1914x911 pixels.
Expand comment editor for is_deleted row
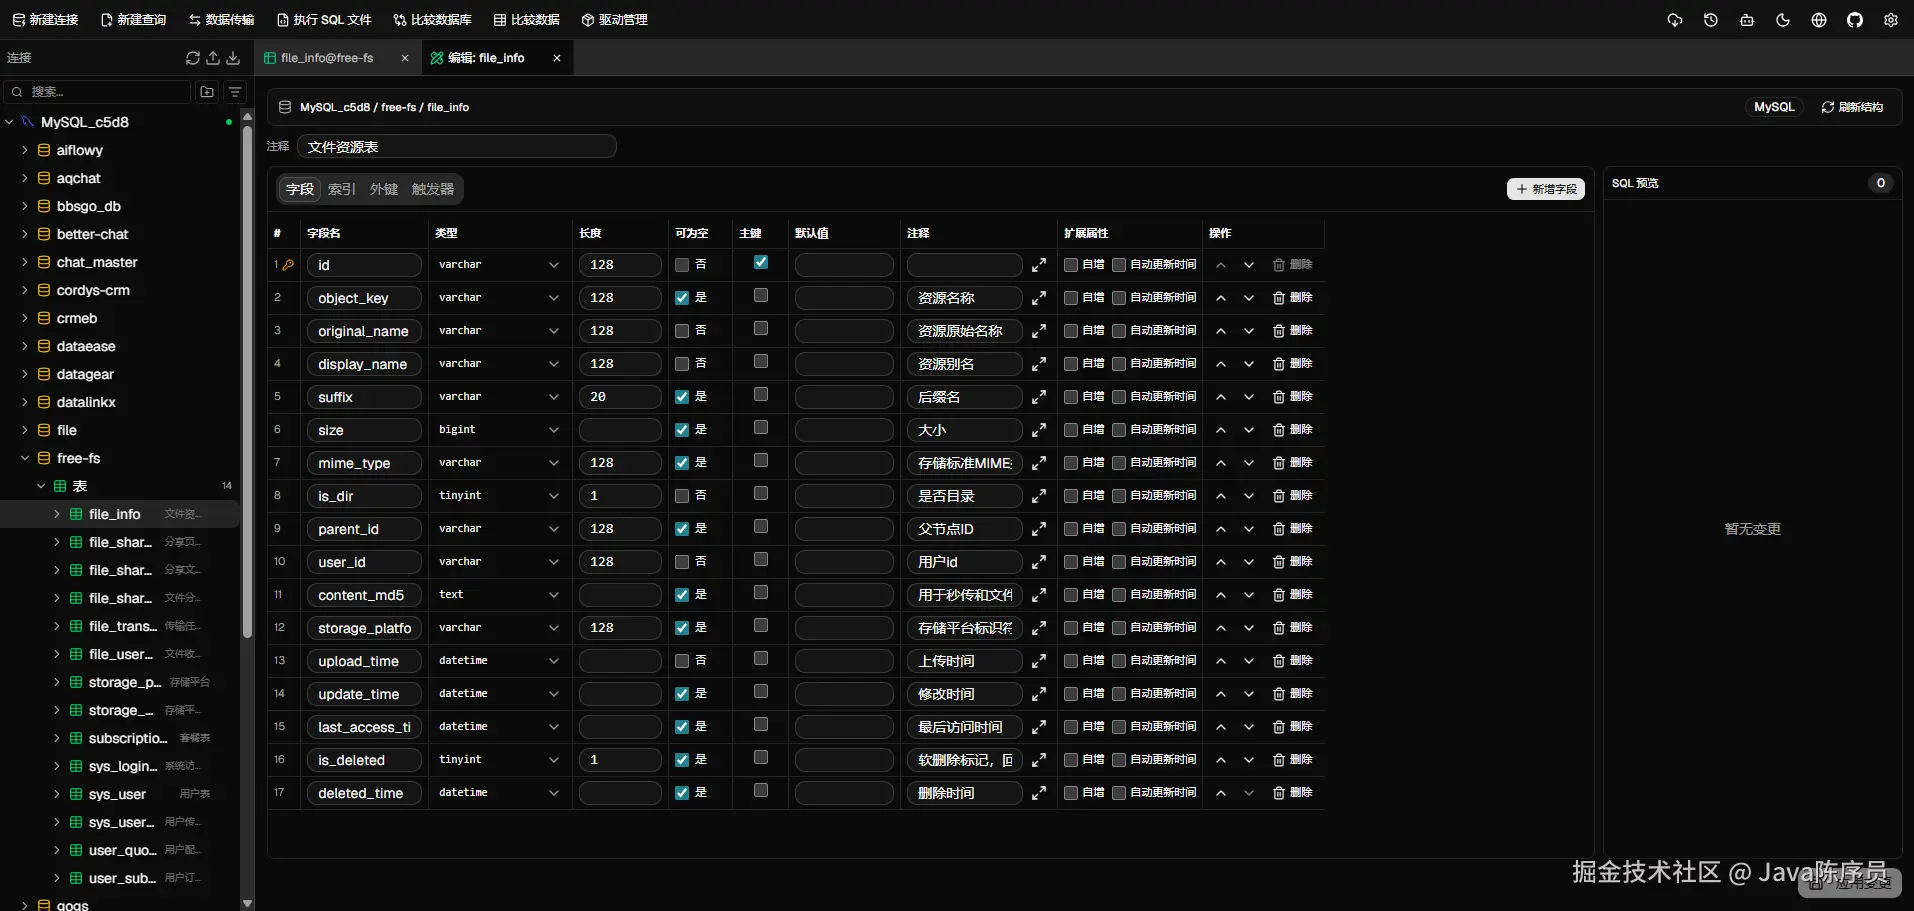1039,760
